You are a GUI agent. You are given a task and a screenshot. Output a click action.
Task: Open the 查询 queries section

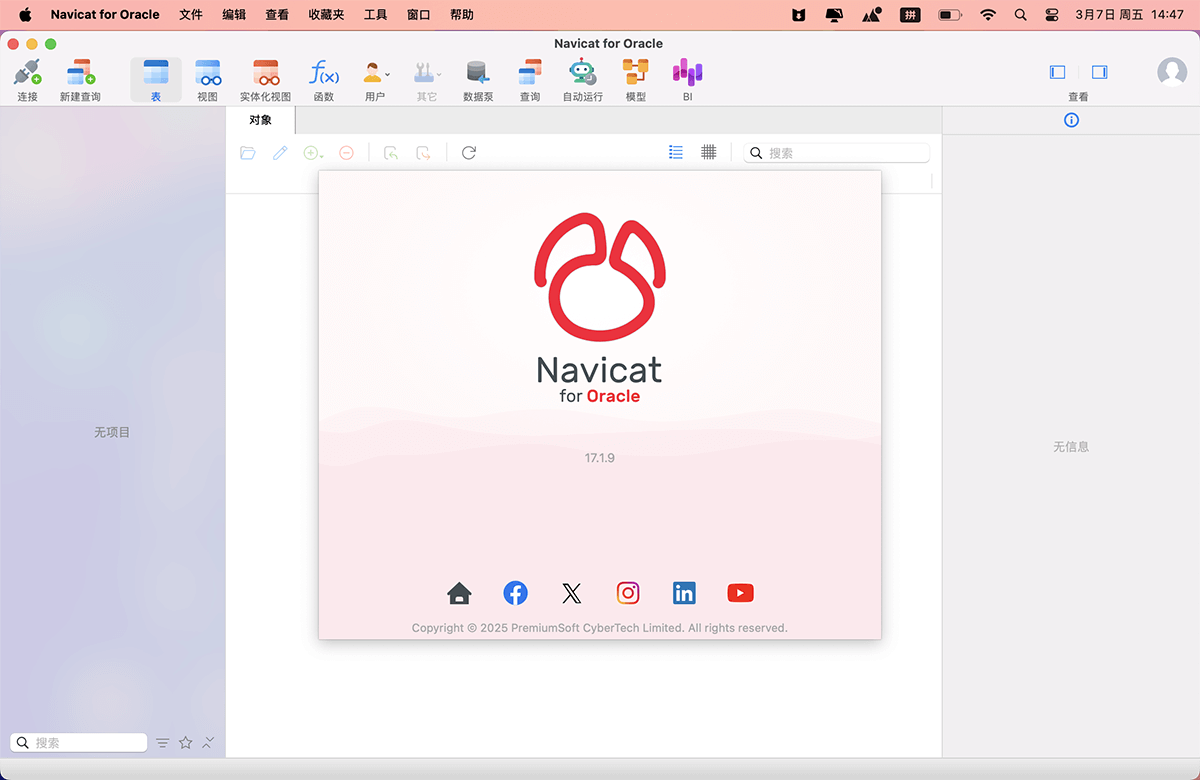coord(530,80)
